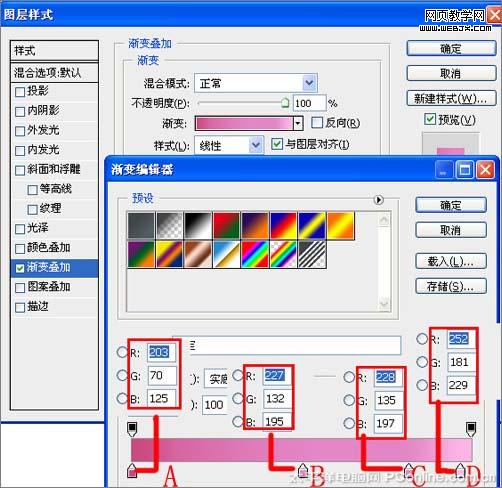502x488 pixels.
Task: Toggle the 预览(V) preview checkbox
Action: pos(430,119)
